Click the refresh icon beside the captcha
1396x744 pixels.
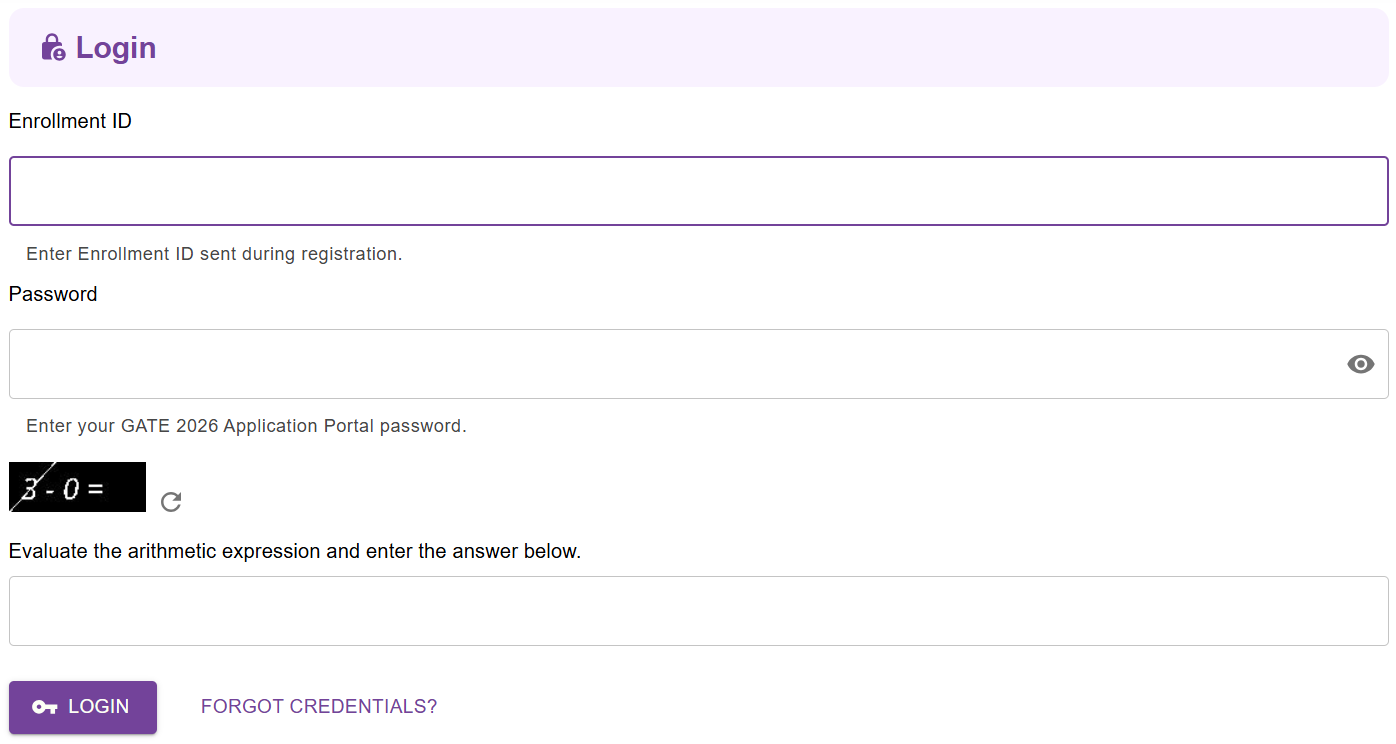click(170, 502)
